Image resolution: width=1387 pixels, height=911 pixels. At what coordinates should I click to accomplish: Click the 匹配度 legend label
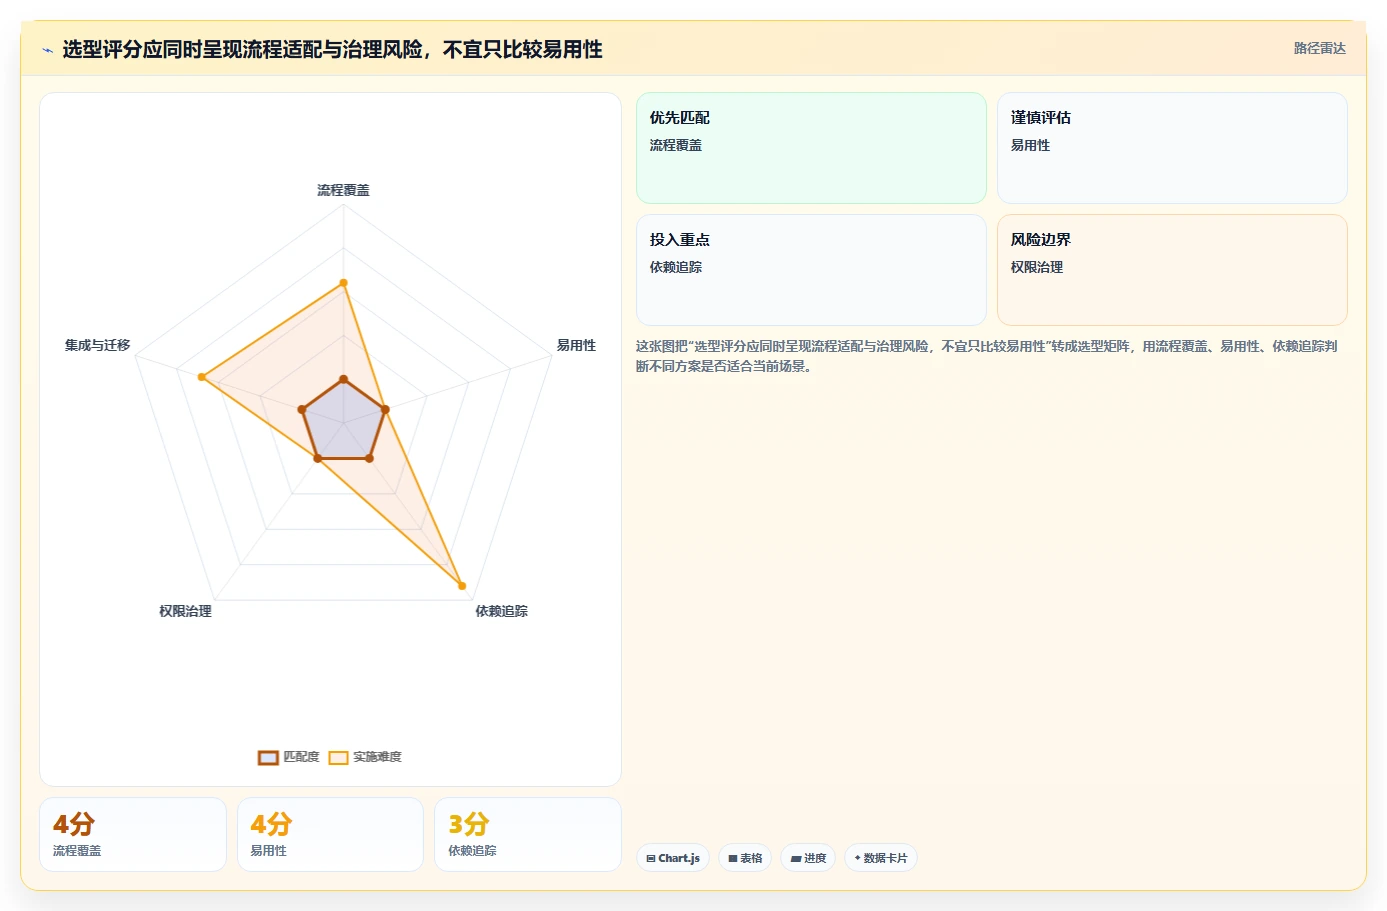click(x=301, y=757)
